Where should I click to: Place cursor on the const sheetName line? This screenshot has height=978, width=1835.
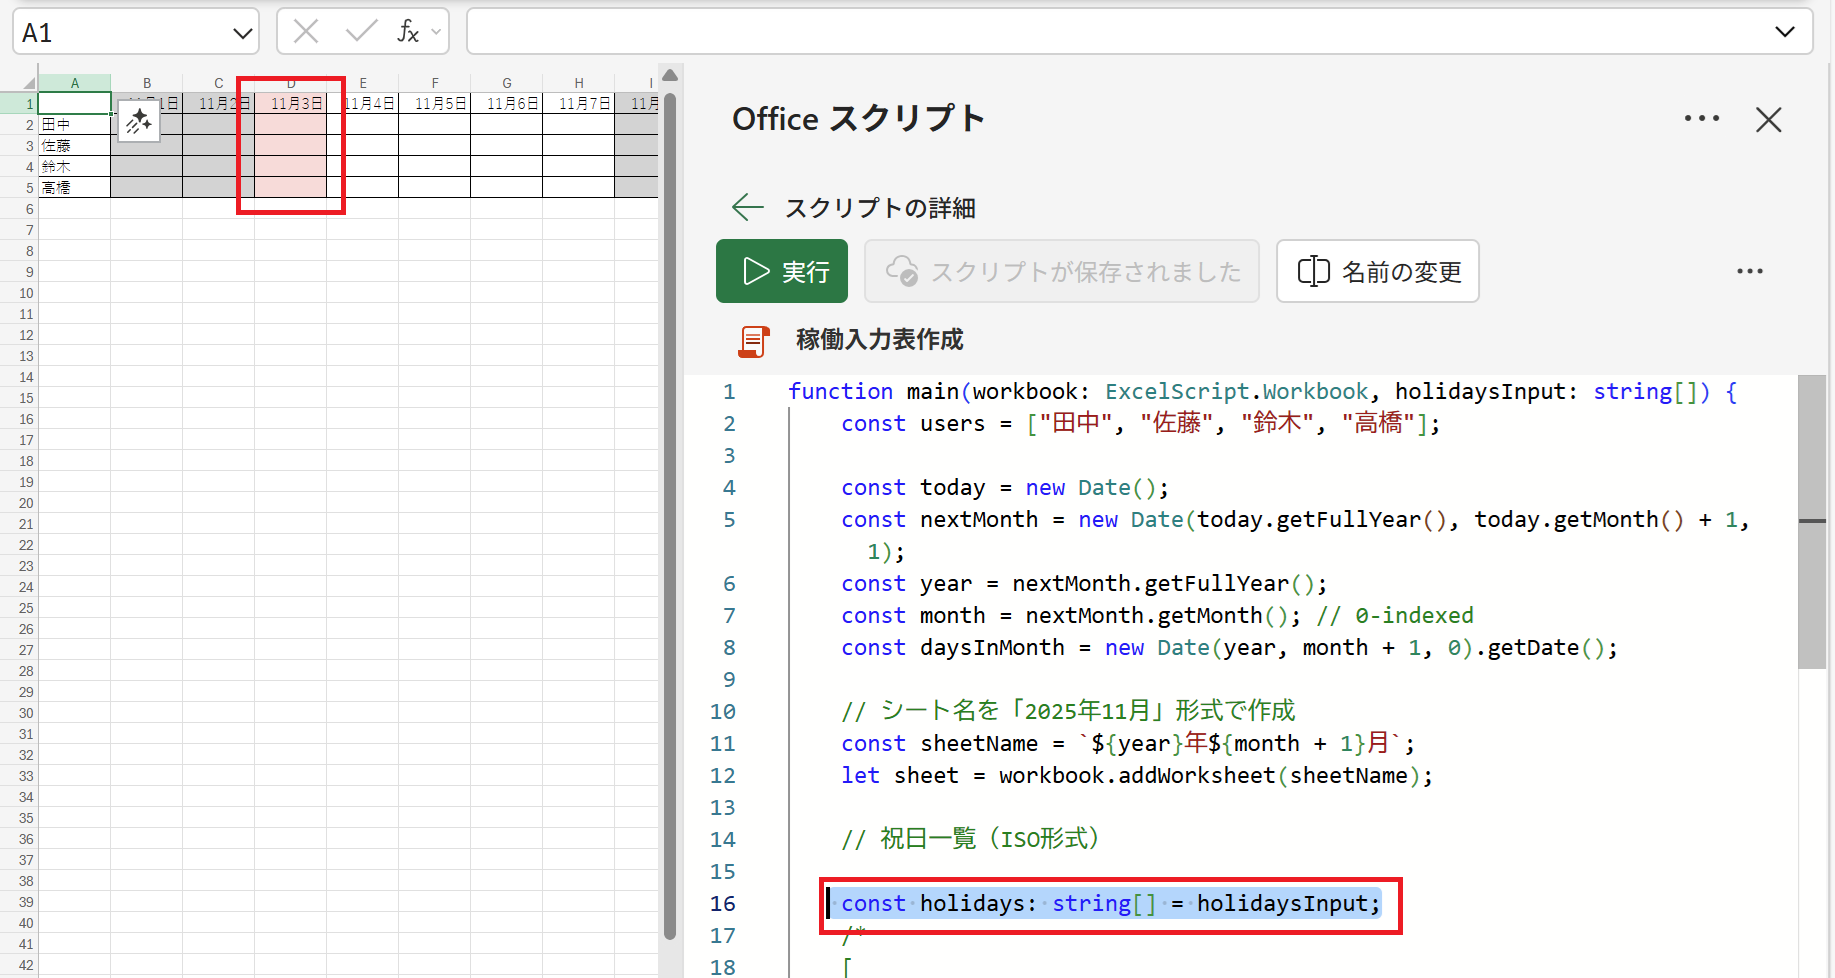coord(1128,743)
